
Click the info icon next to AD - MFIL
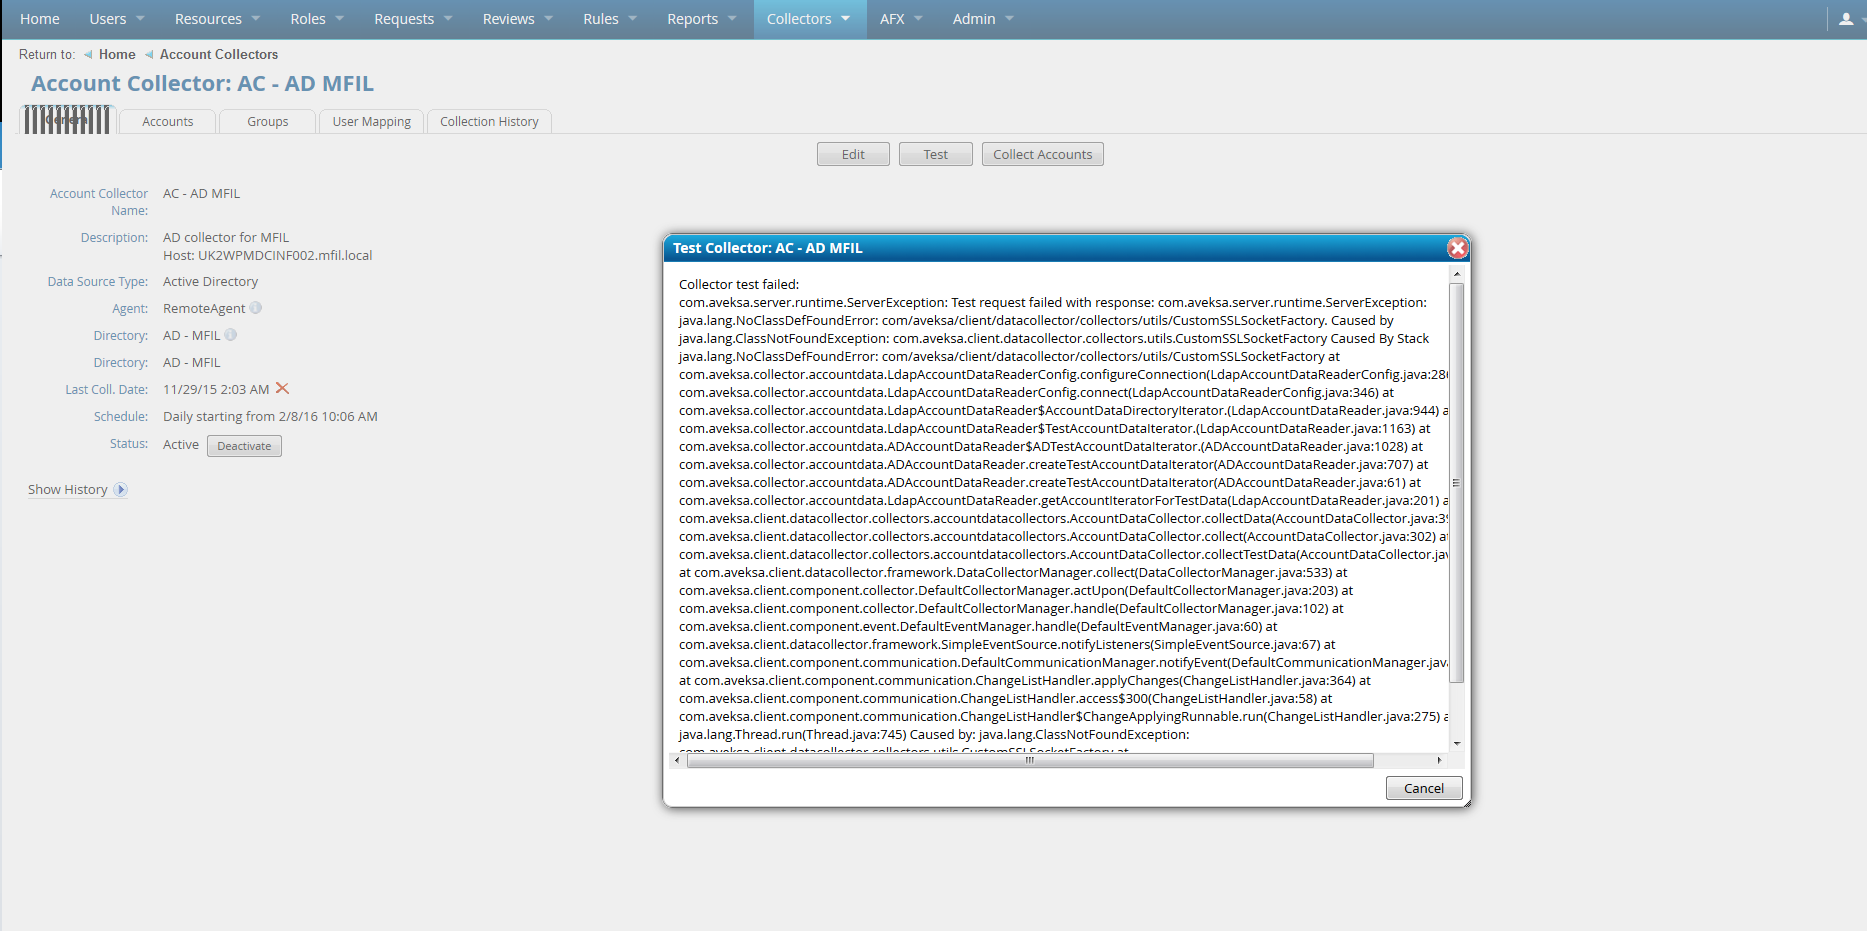pyautogui.click(x=231, y=335)
